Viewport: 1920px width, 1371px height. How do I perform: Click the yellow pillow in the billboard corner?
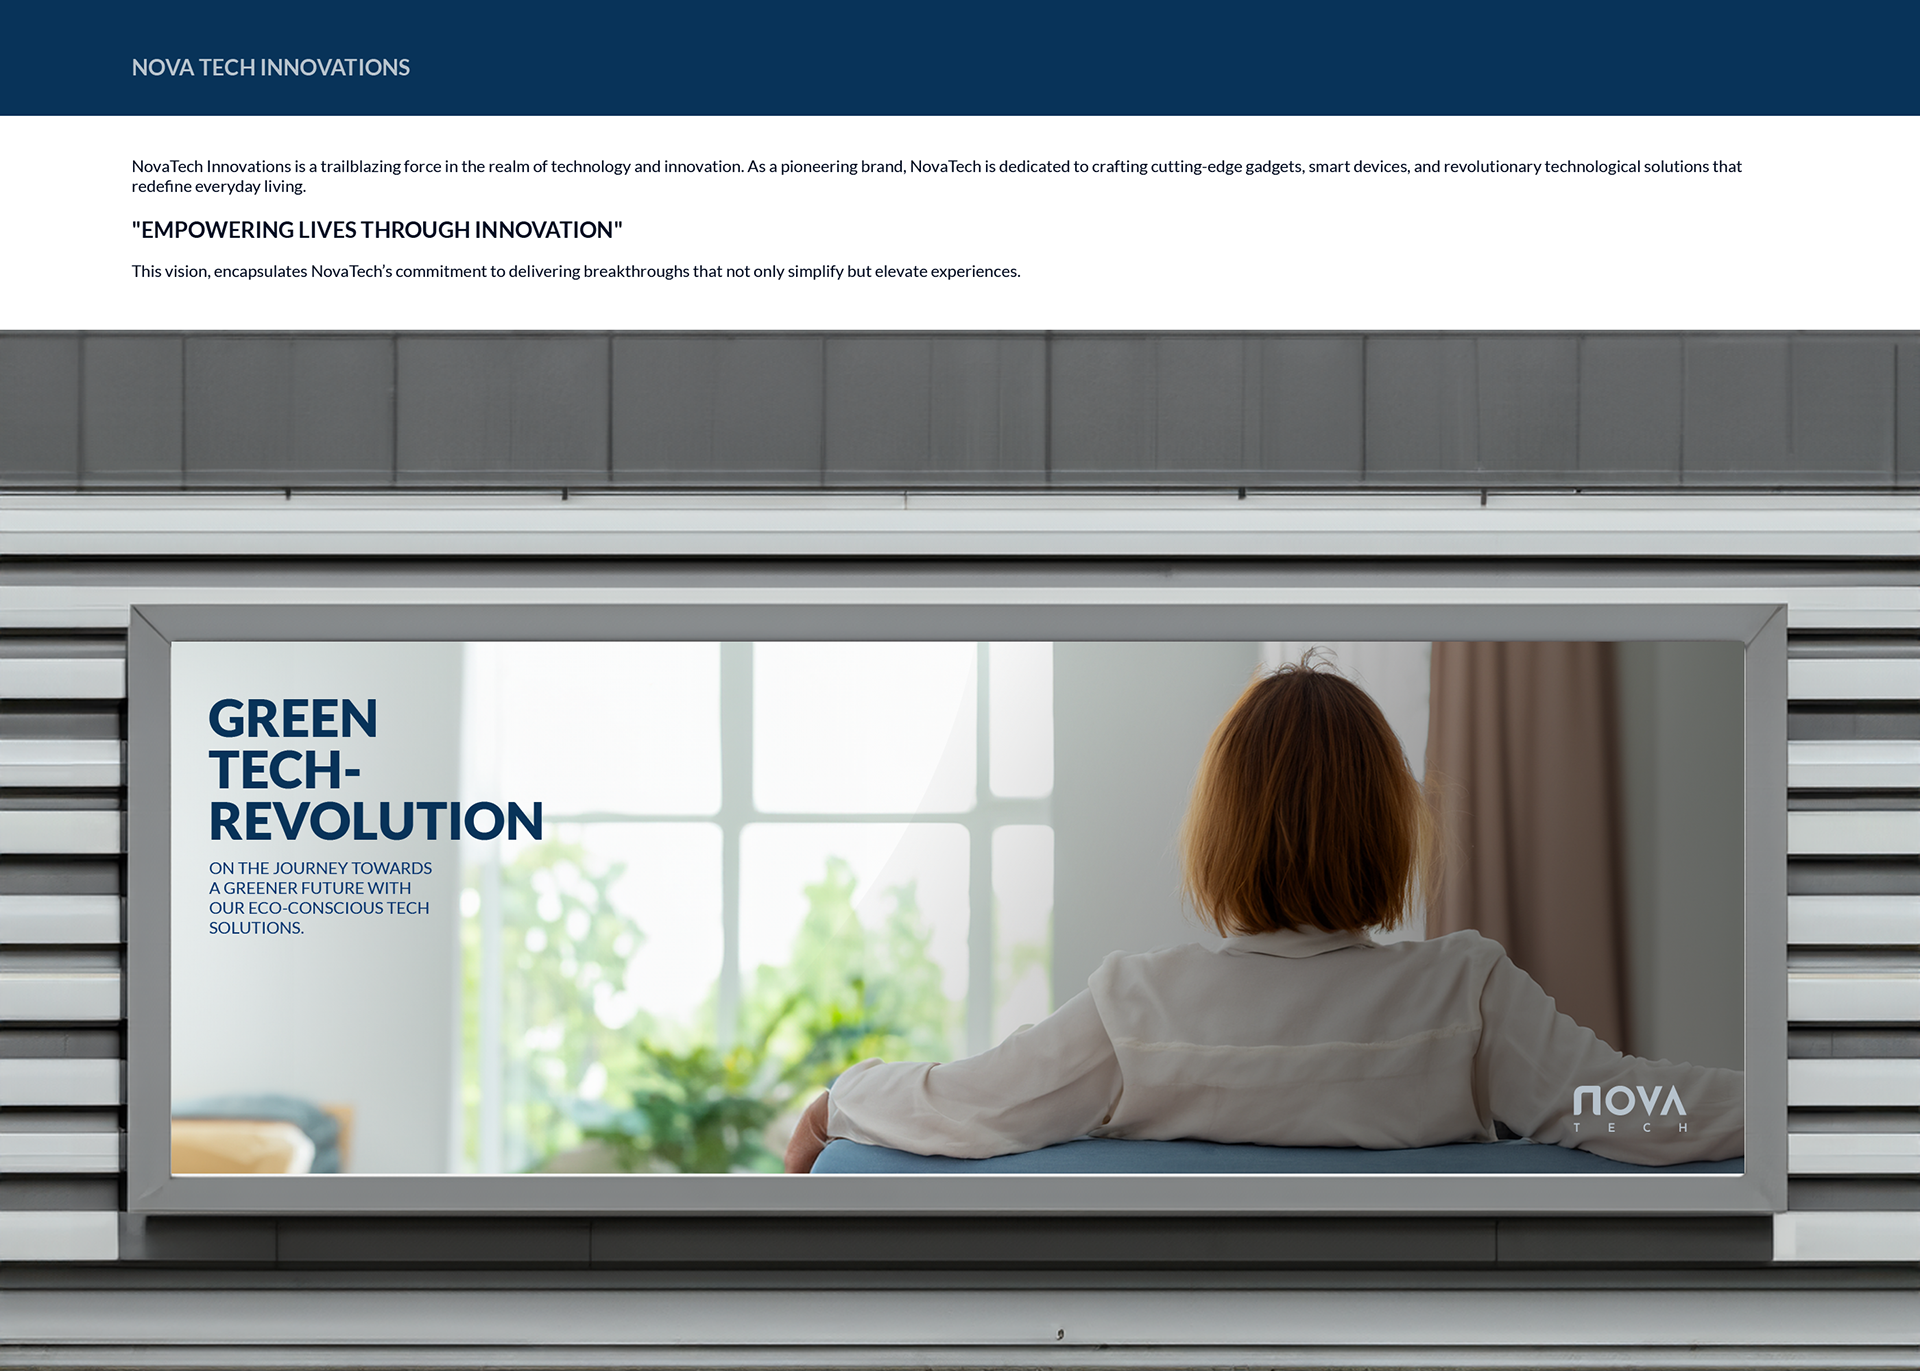tap(235, 1145)
